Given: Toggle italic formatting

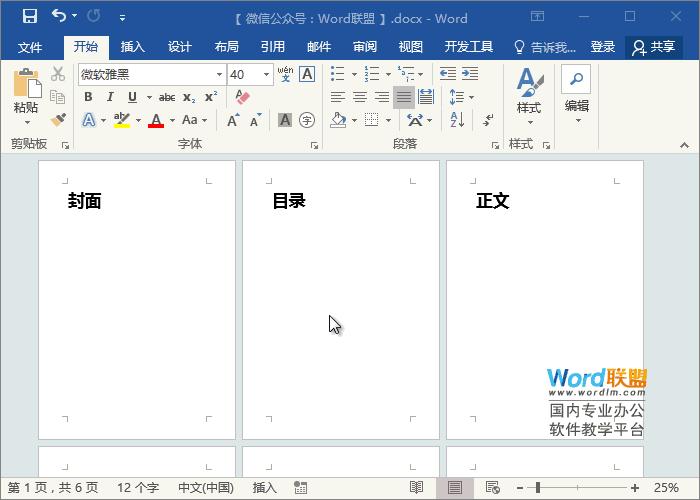Looking at the screenshot, I should pyautogui.click(x=110, y=97).
